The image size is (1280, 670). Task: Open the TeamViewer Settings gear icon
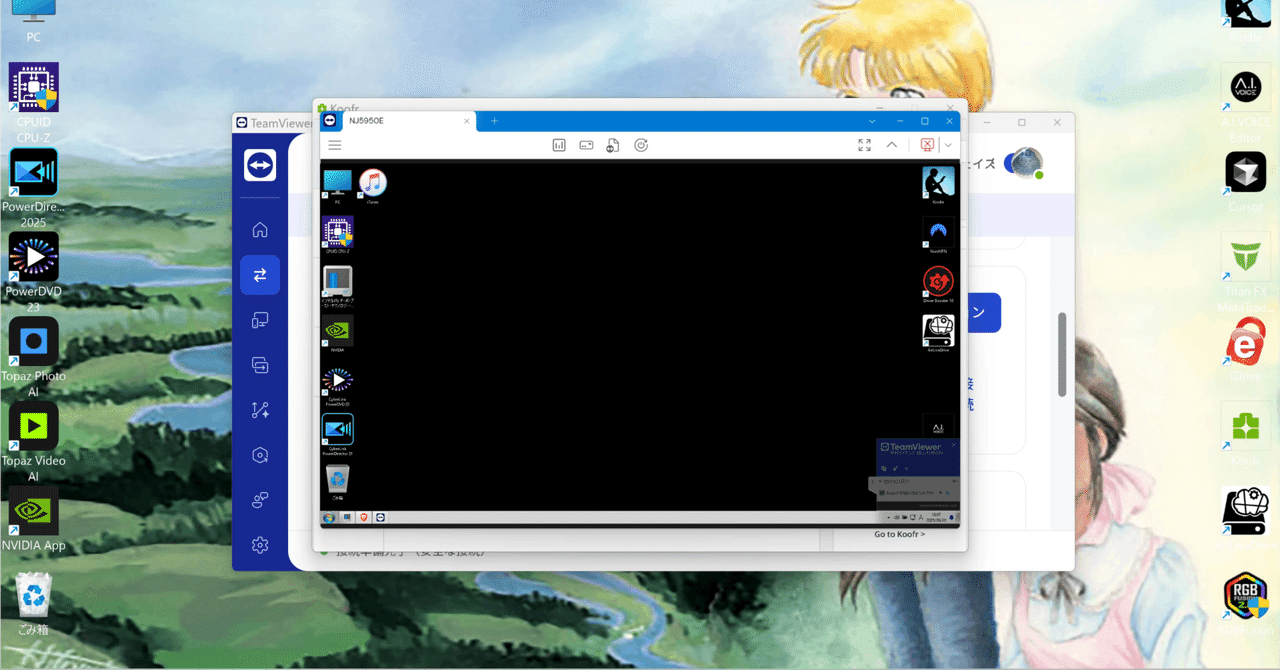click(x=259, y=545)
